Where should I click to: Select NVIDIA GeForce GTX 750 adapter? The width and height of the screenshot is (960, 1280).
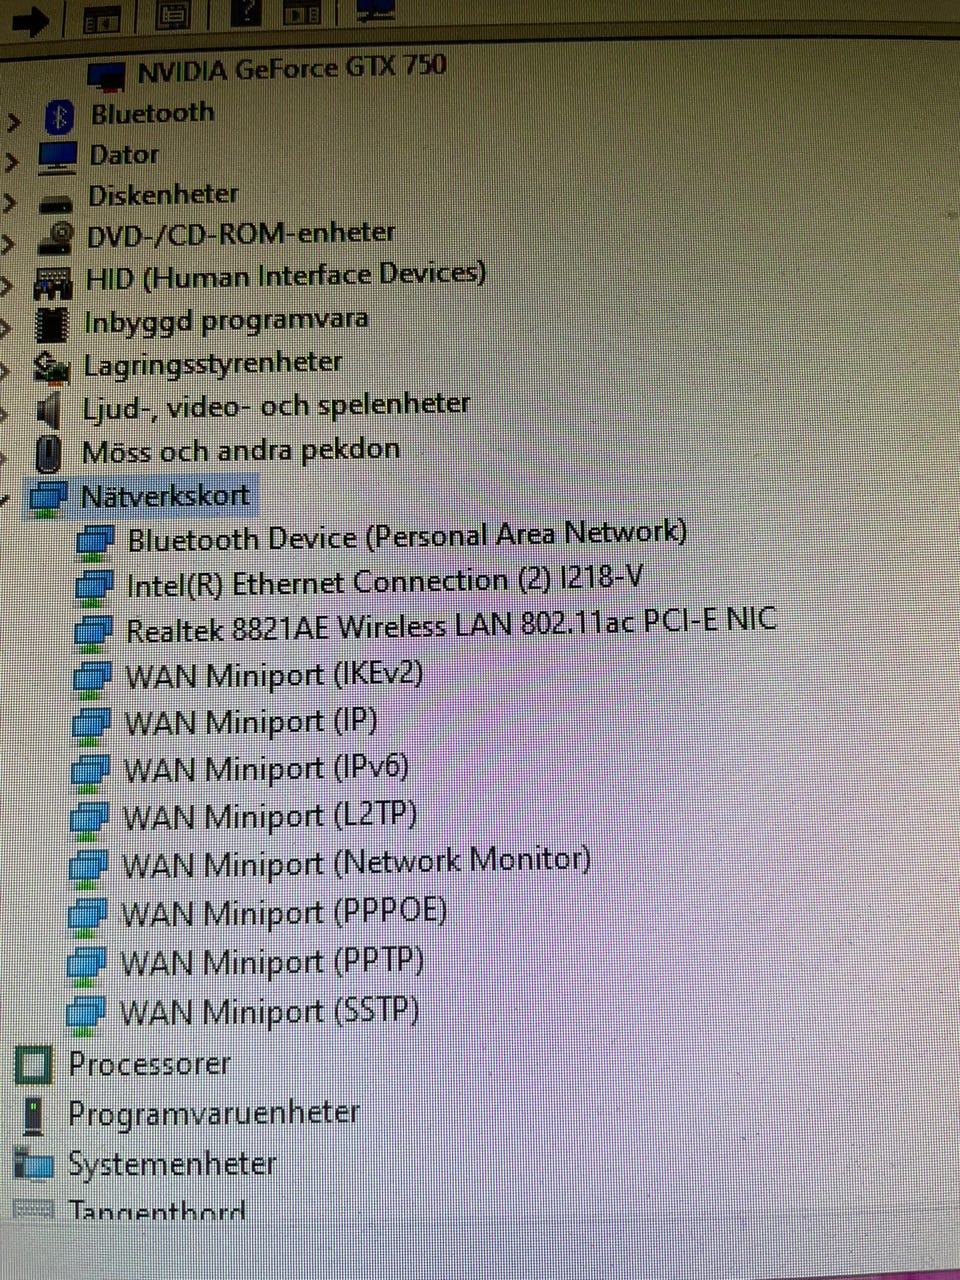coord(291,69)
